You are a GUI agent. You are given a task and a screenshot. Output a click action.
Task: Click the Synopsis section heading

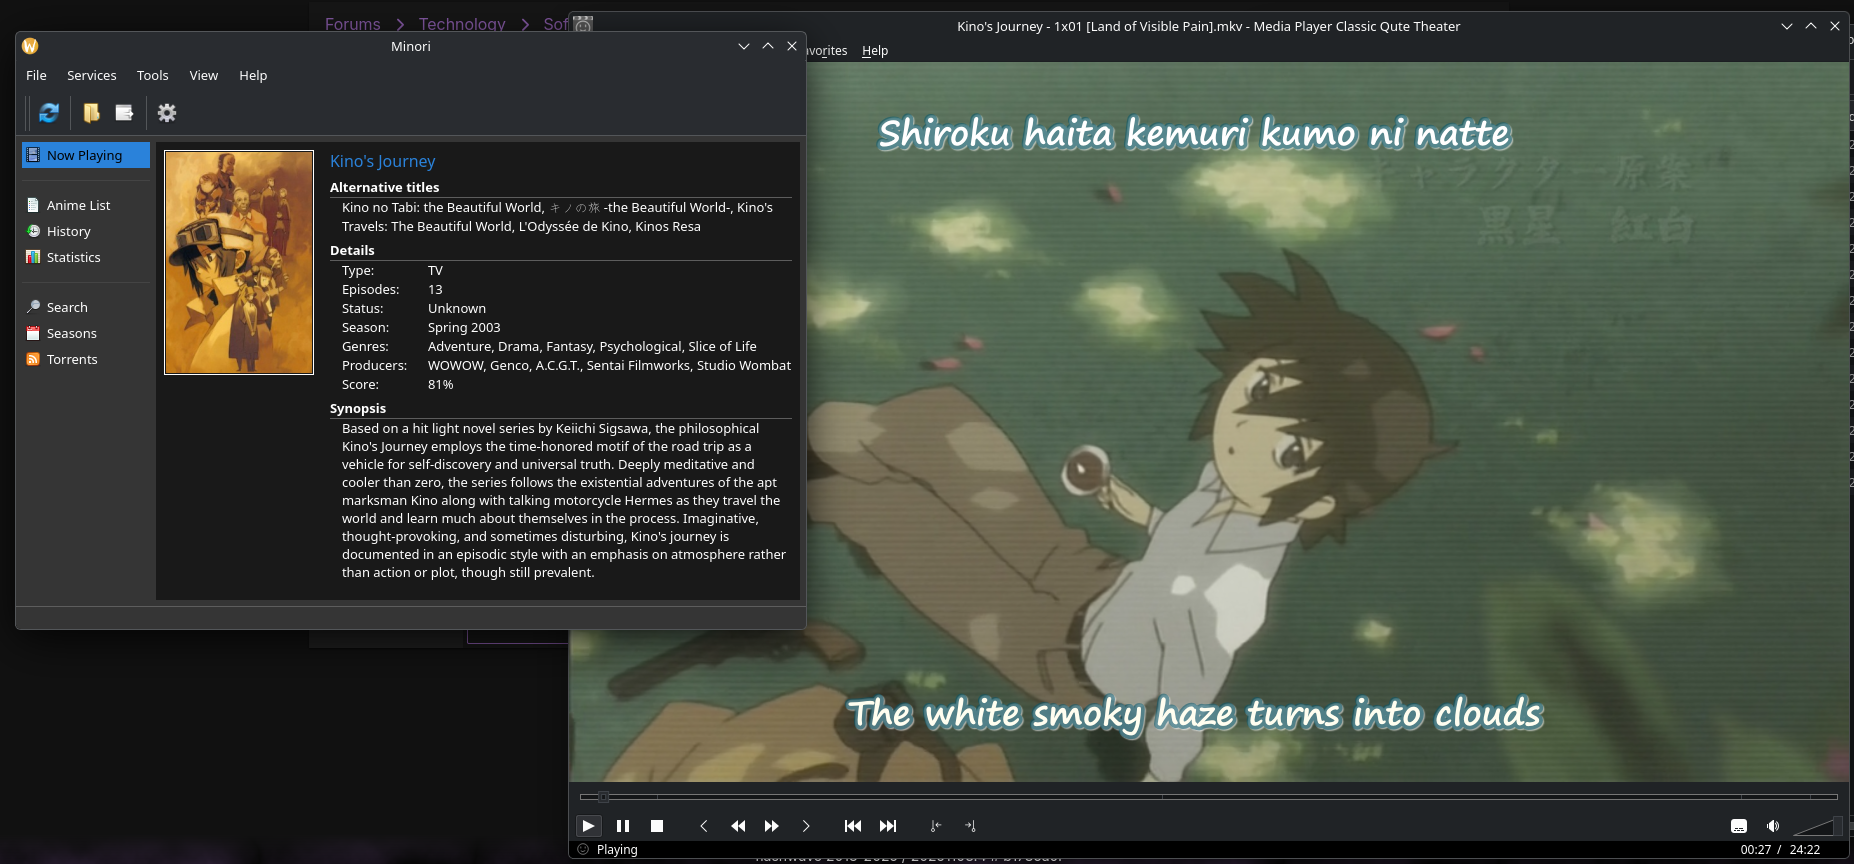tap(358, 408)
